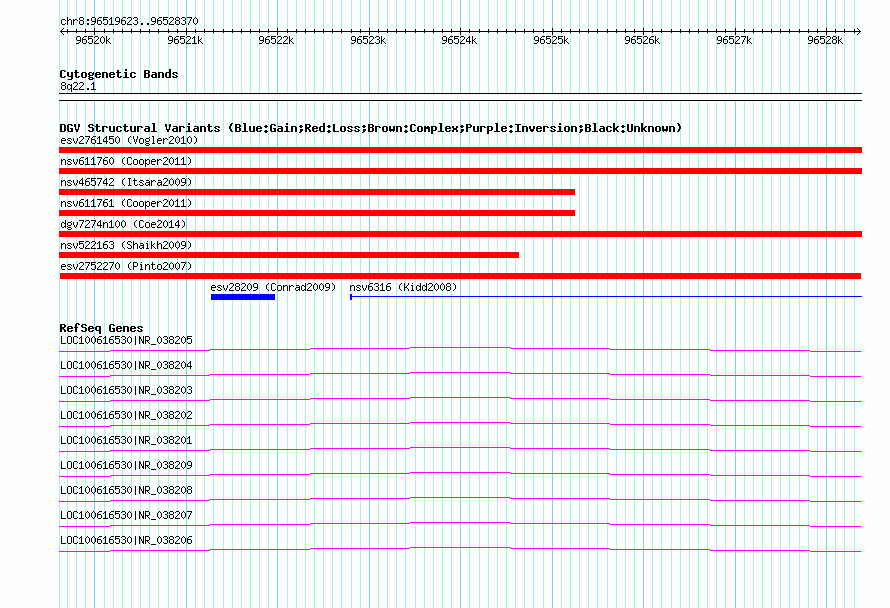Screen dimensions: 890x608
Task: Click the chr8:96519623..96528370 coordinates text
Action: coord(129,21)
